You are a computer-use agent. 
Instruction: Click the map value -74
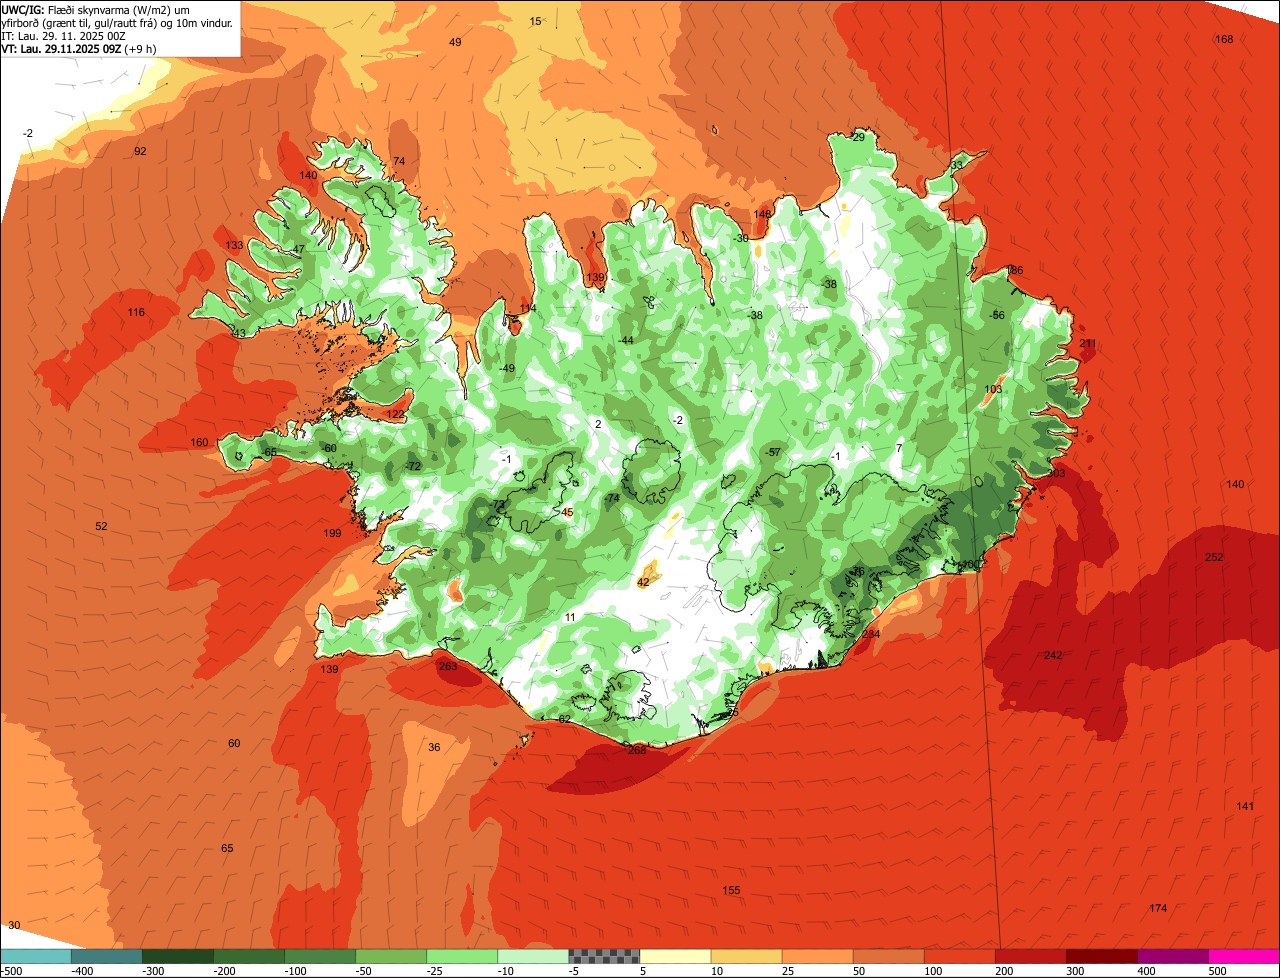click(x=612, y=498)
